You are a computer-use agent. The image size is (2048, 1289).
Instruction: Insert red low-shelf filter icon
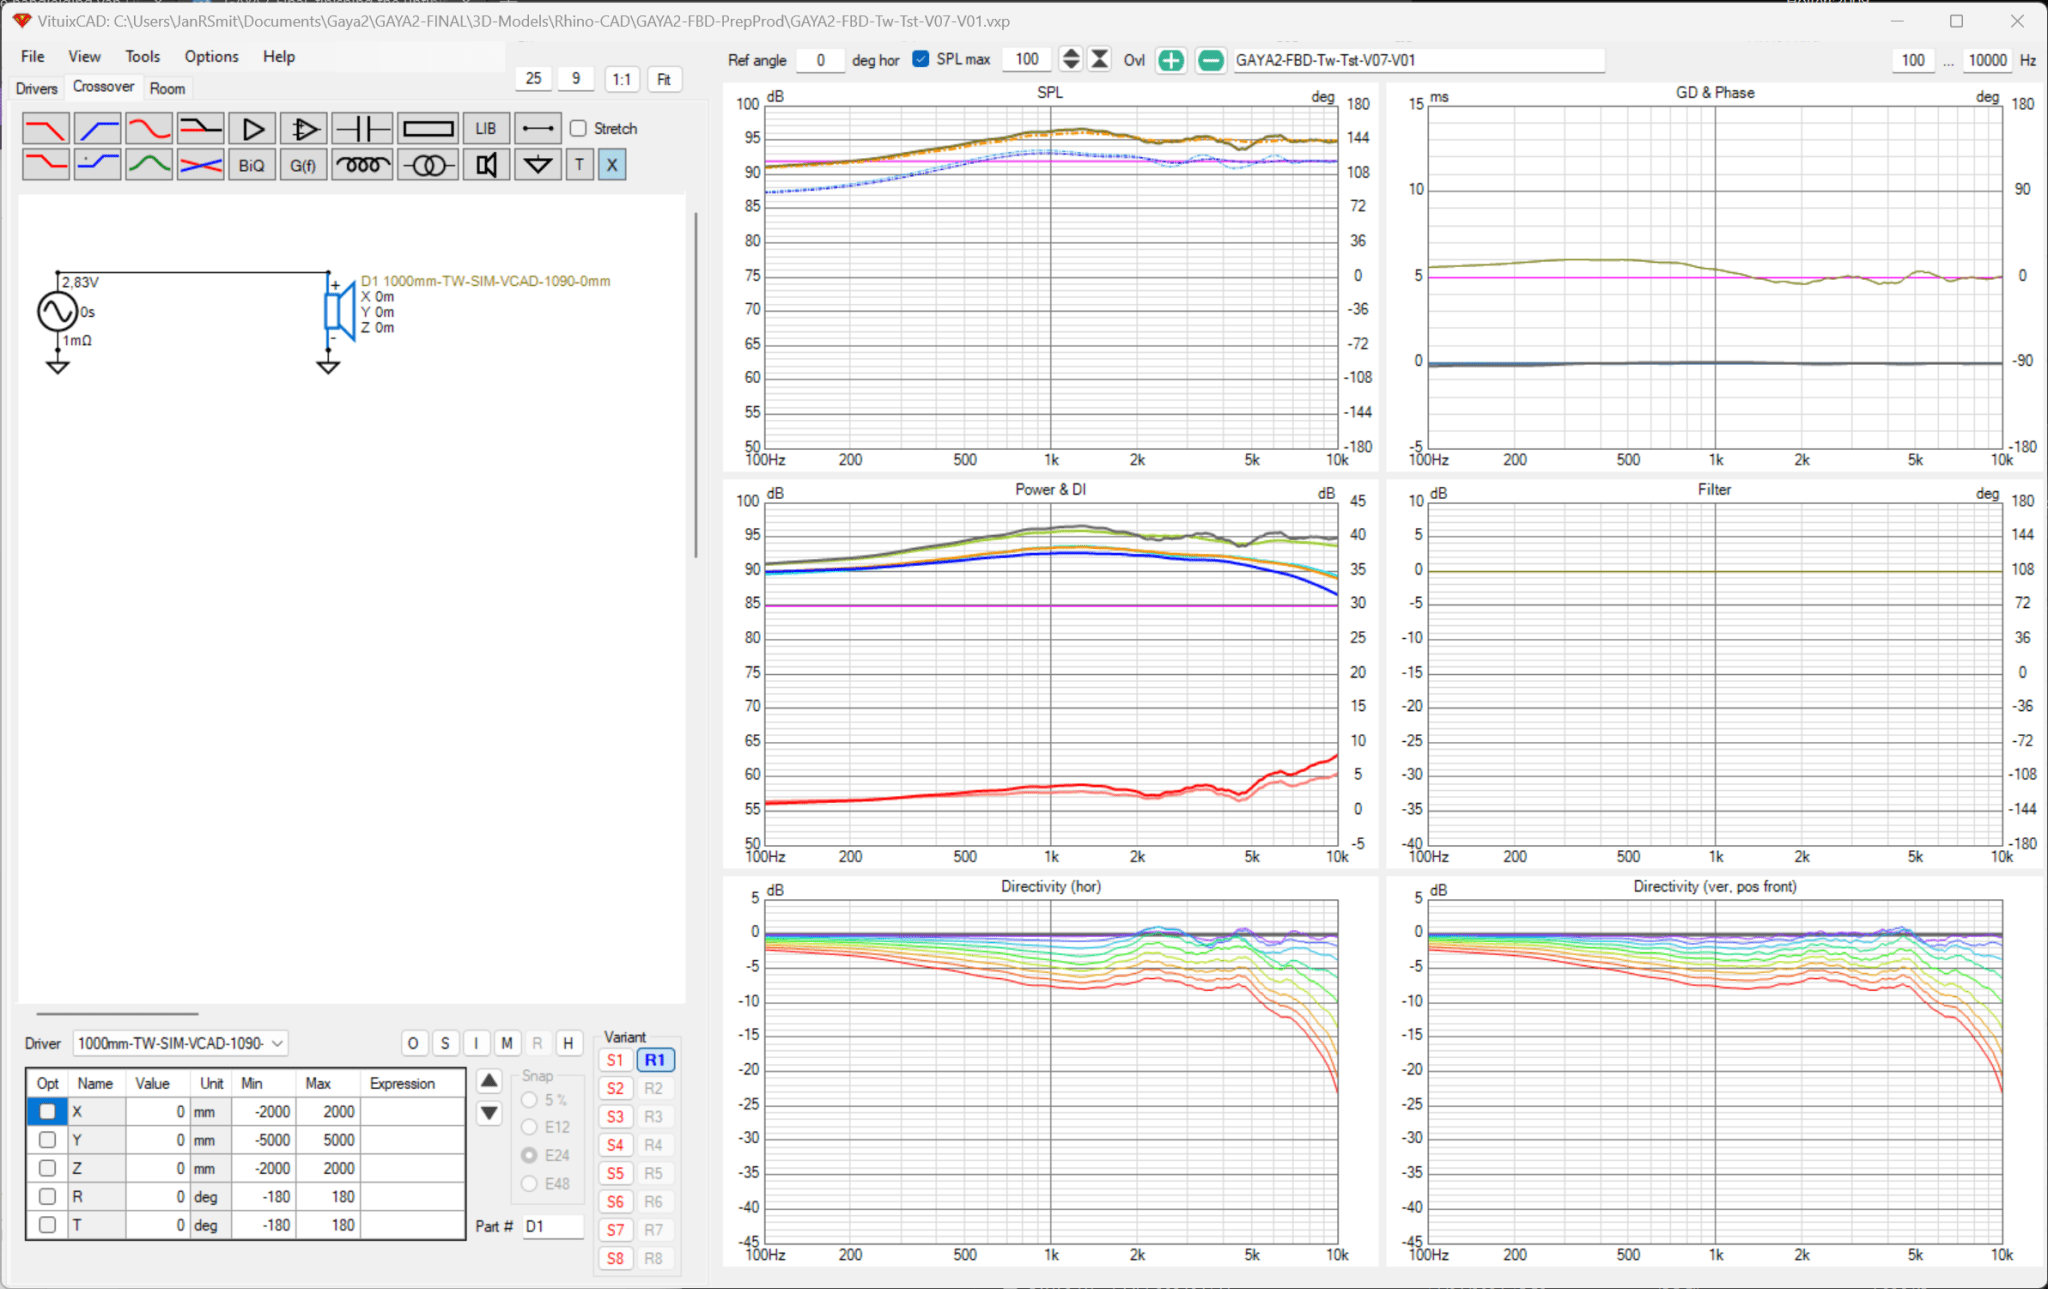click(x=46, y=164)
